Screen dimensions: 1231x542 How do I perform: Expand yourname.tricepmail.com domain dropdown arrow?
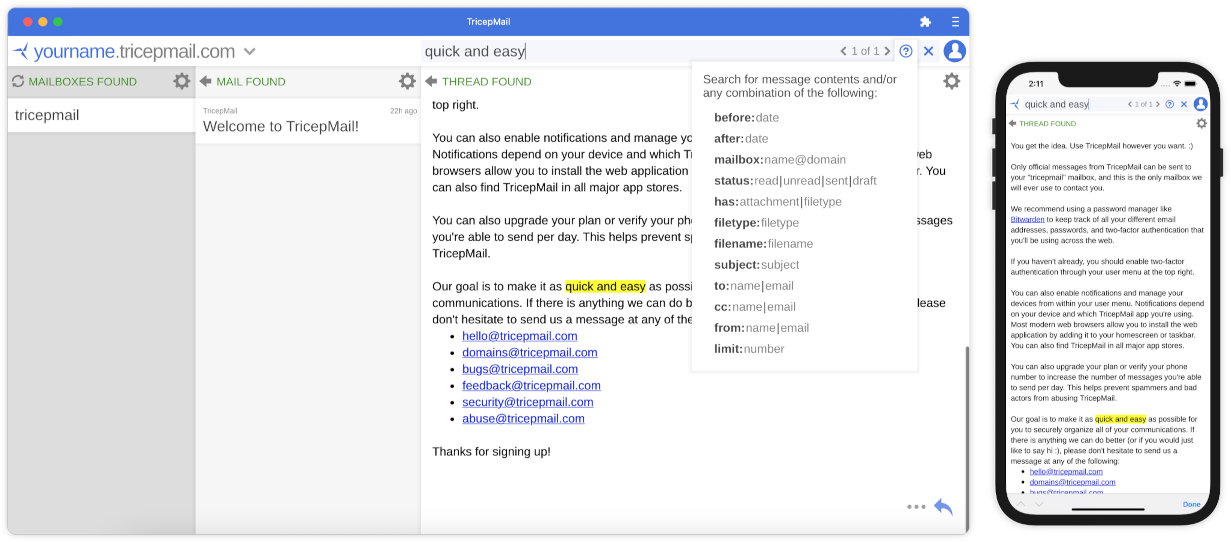pos(249,51)
